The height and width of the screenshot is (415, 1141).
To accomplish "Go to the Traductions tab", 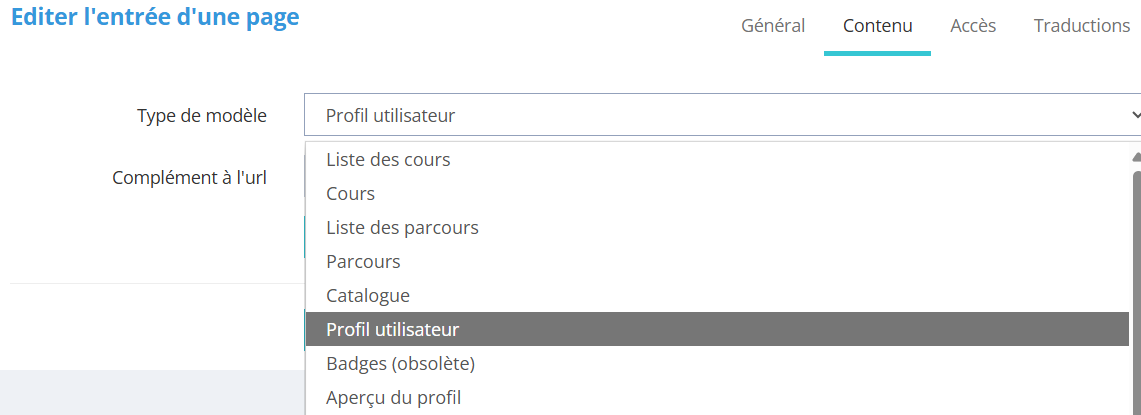I will [1081, 26].
